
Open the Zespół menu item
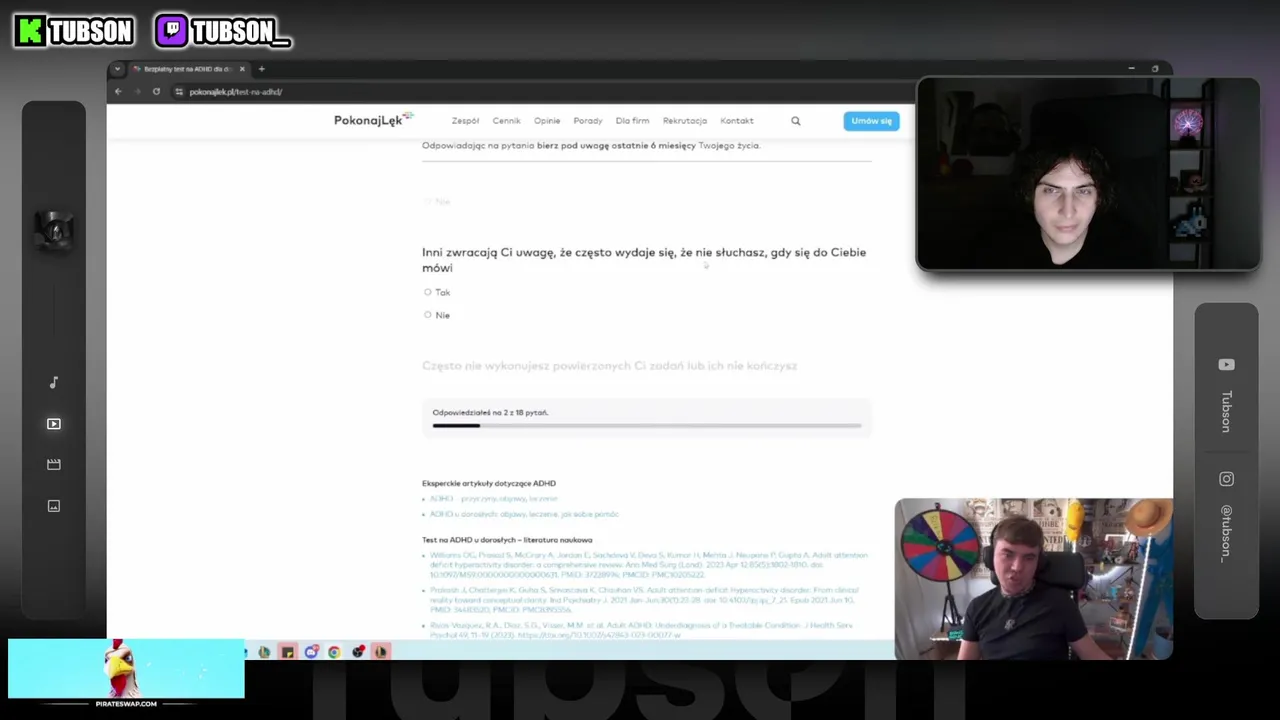(465, 121)
